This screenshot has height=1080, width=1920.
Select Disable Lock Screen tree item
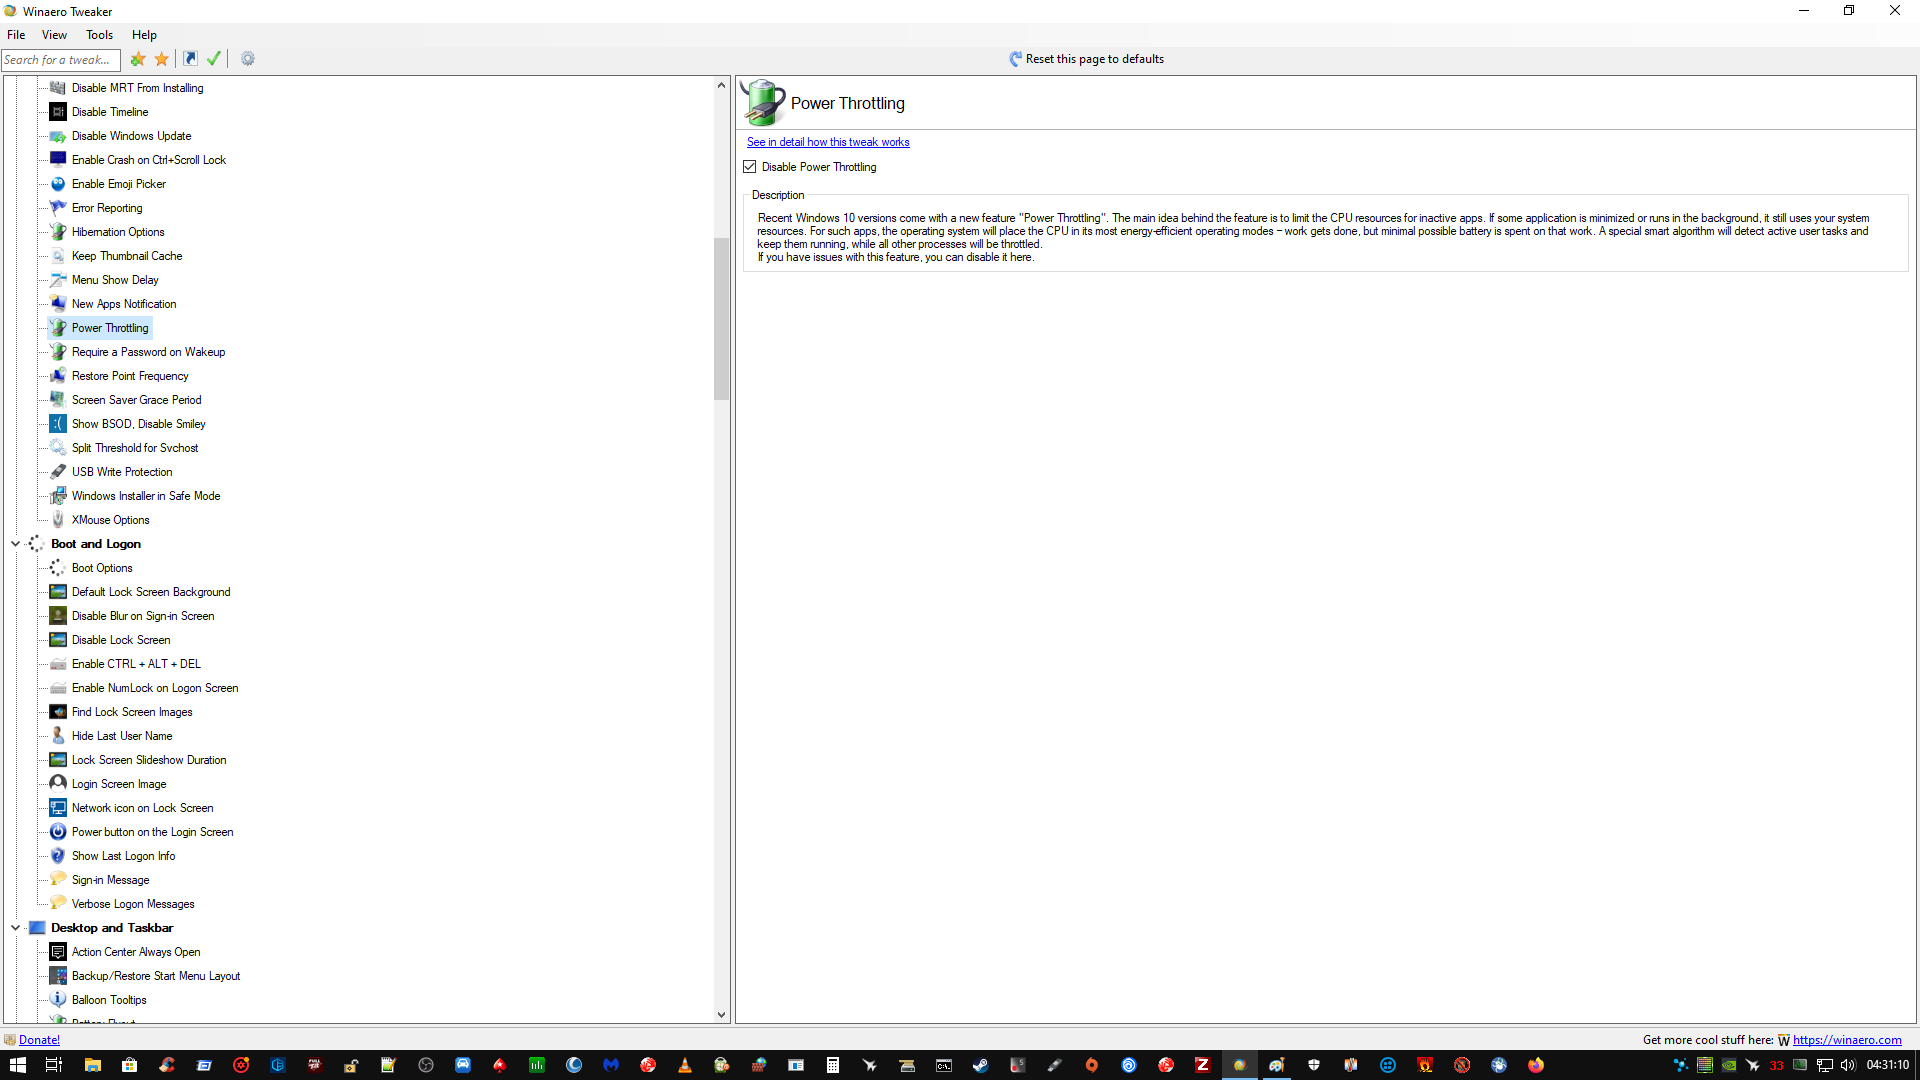point(121,640)
